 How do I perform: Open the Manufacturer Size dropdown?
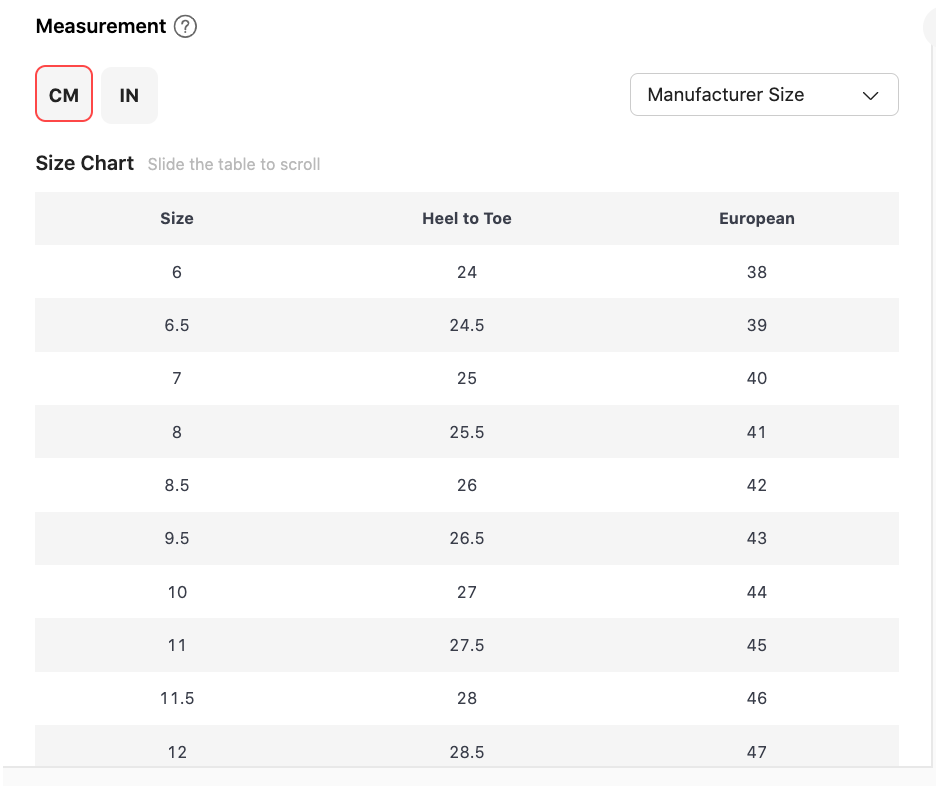tap(764, 94)
